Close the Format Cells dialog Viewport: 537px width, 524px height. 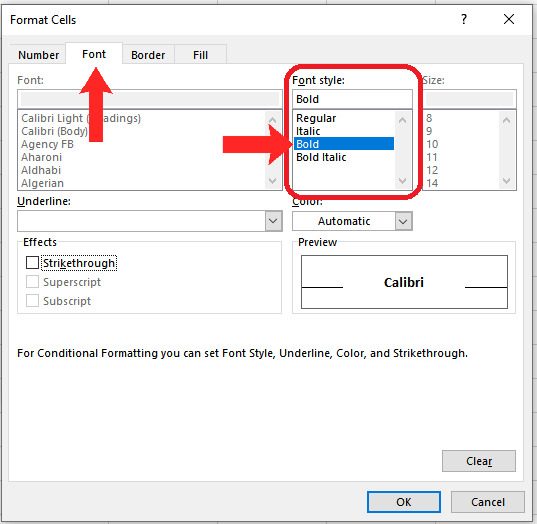tap(509, 19)
